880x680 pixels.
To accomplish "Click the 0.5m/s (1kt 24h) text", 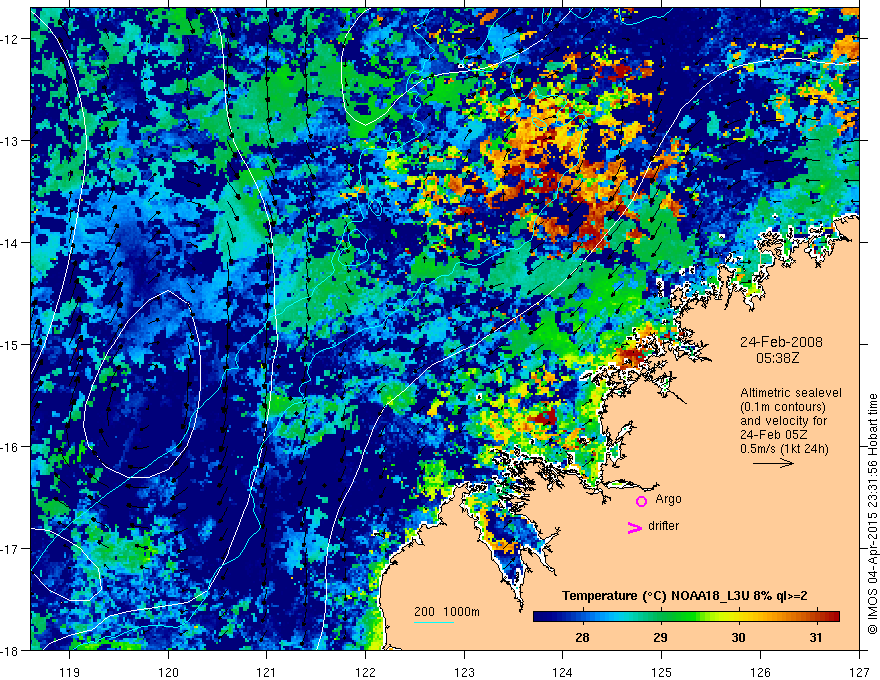I will [784, 449].
